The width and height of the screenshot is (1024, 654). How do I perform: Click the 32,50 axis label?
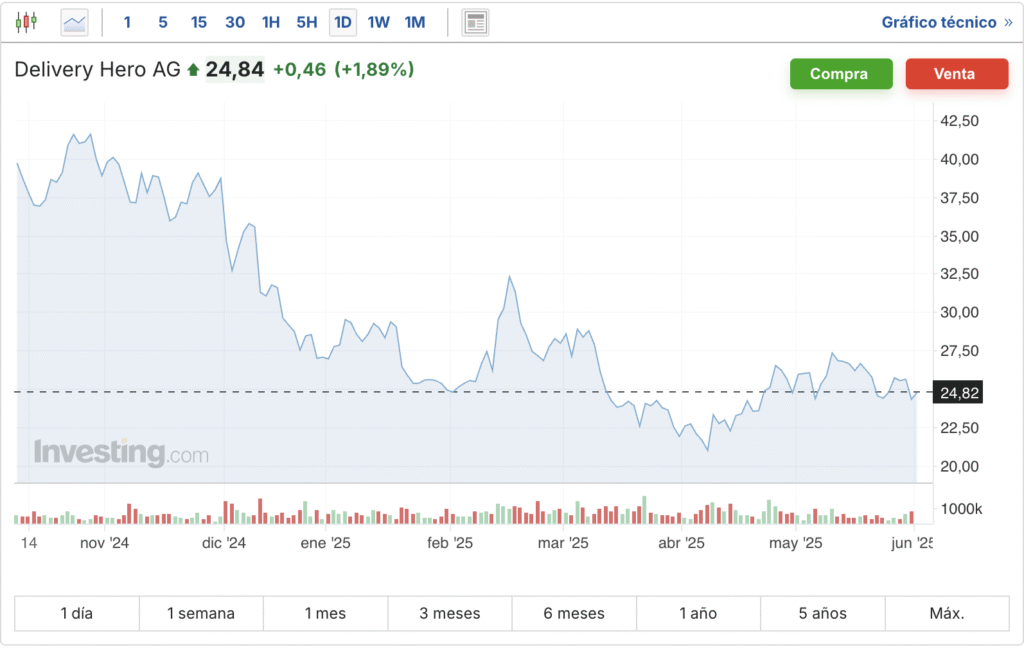pos(959,274)
